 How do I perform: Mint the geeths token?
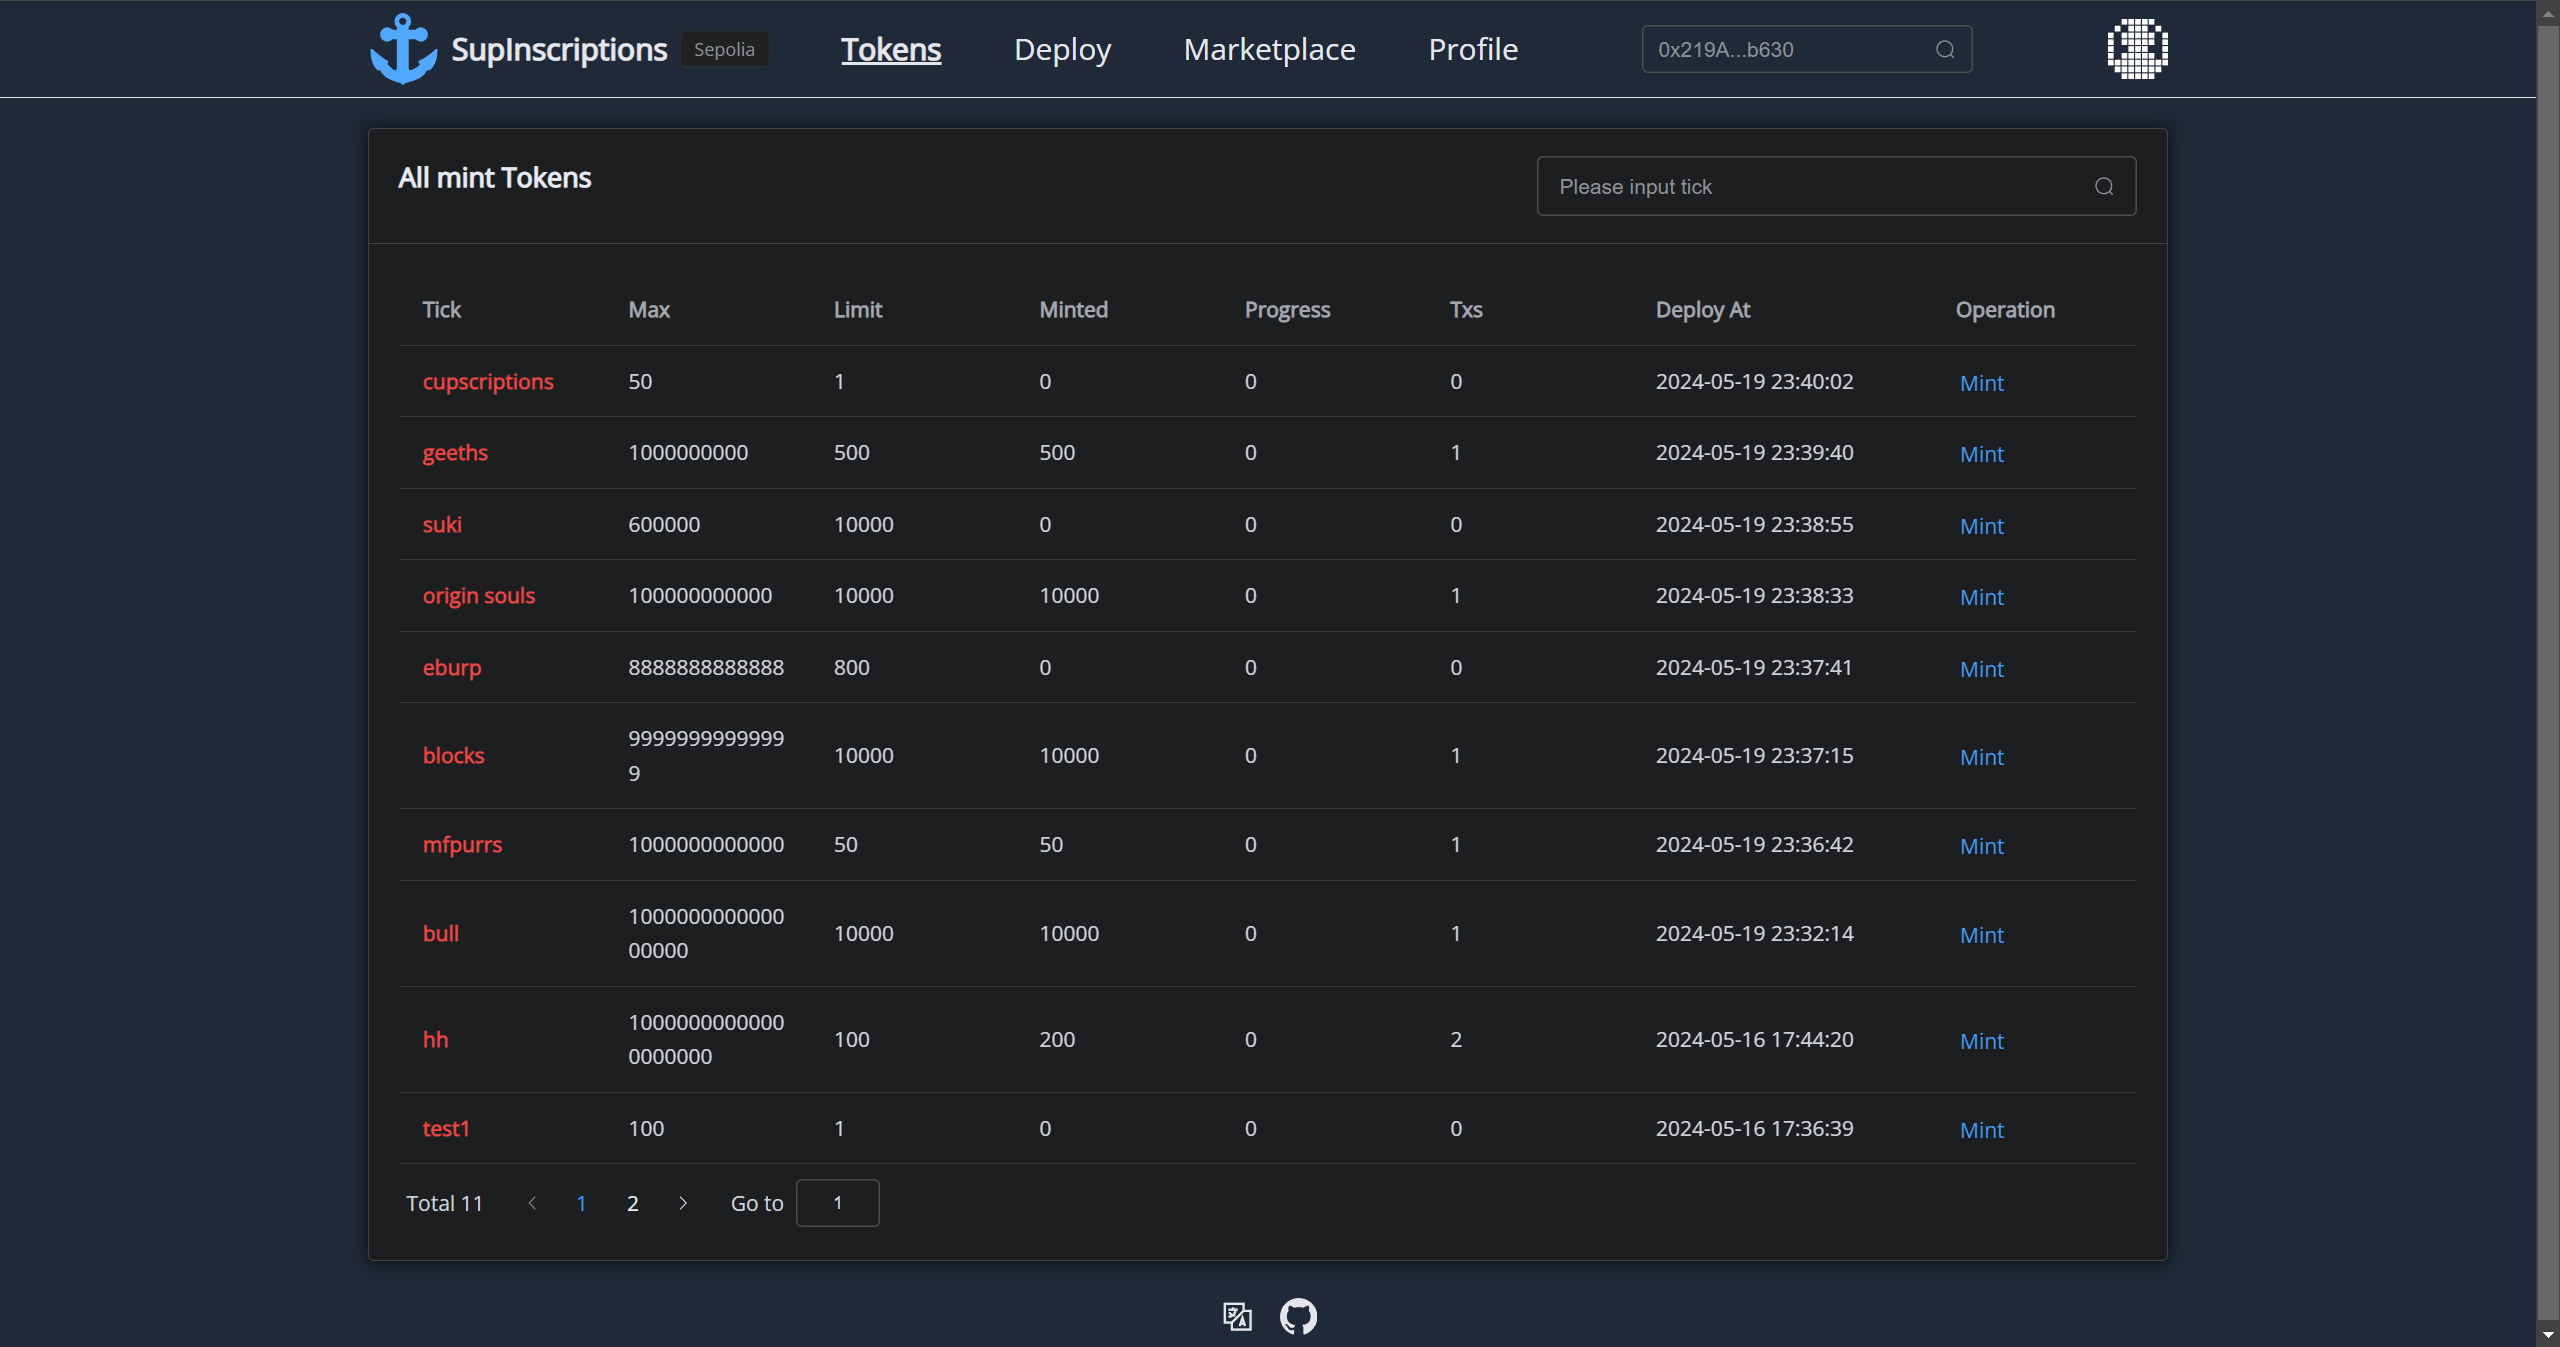point(1981,454)
